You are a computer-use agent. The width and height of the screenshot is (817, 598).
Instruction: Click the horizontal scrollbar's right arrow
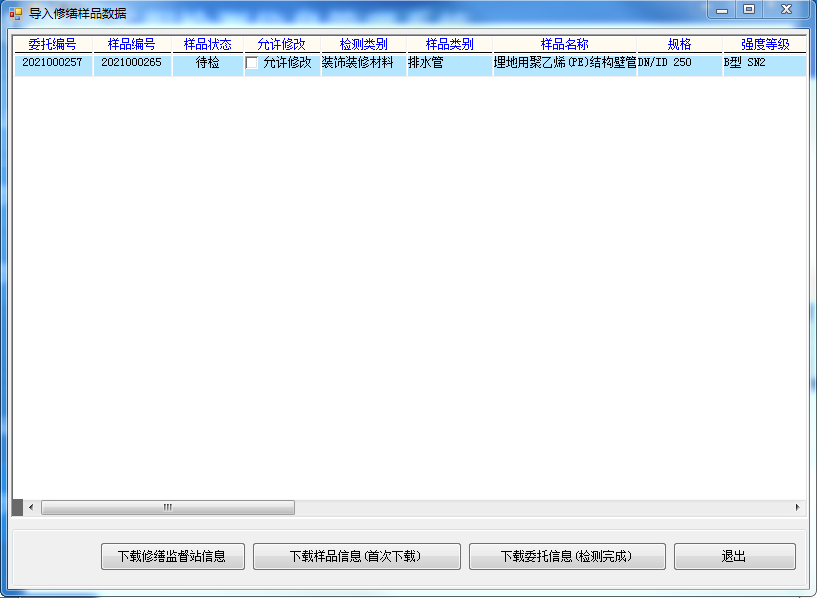tap(797, 508)
